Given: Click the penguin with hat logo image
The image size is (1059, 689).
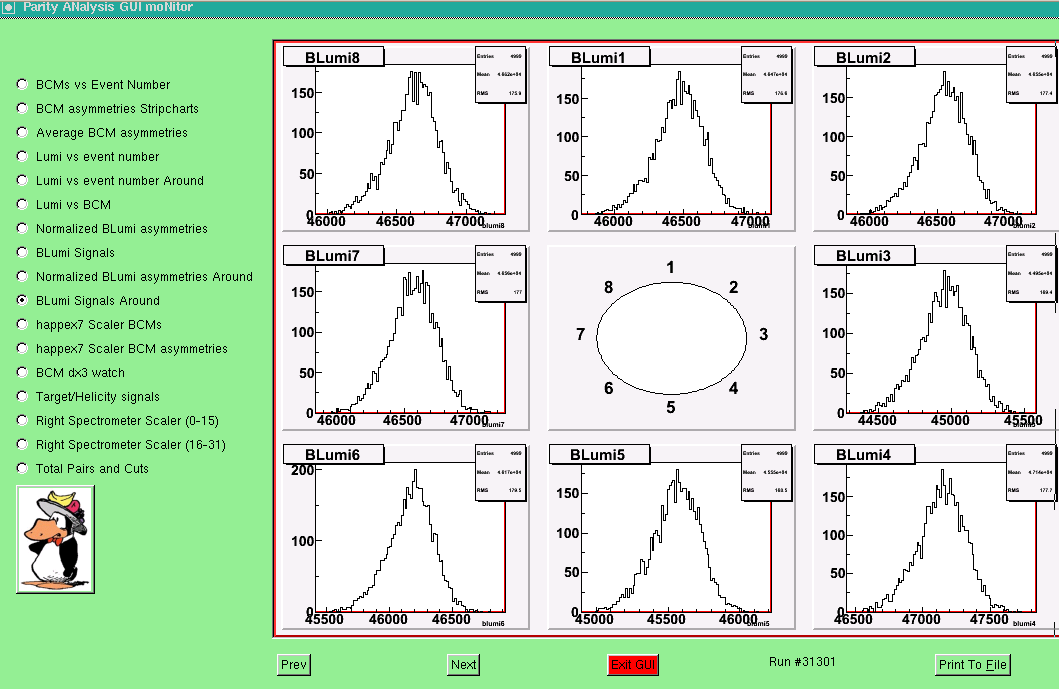Looking at the screenshot, I should point(55,539).
